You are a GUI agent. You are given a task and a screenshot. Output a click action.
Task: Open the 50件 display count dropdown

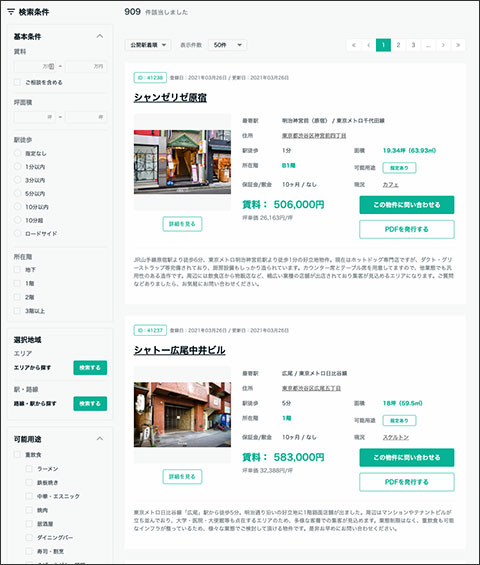point(227,45)
